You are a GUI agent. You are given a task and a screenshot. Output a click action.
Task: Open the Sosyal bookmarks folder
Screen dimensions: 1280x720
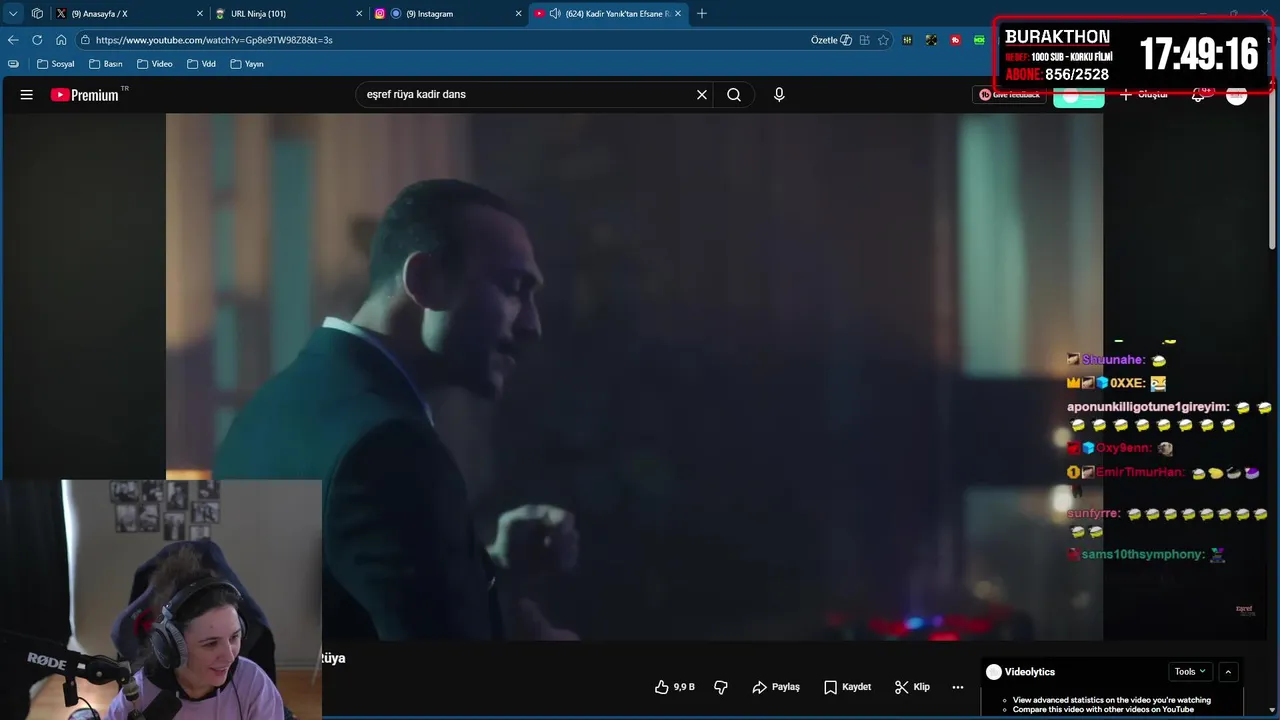coord(56,64)
